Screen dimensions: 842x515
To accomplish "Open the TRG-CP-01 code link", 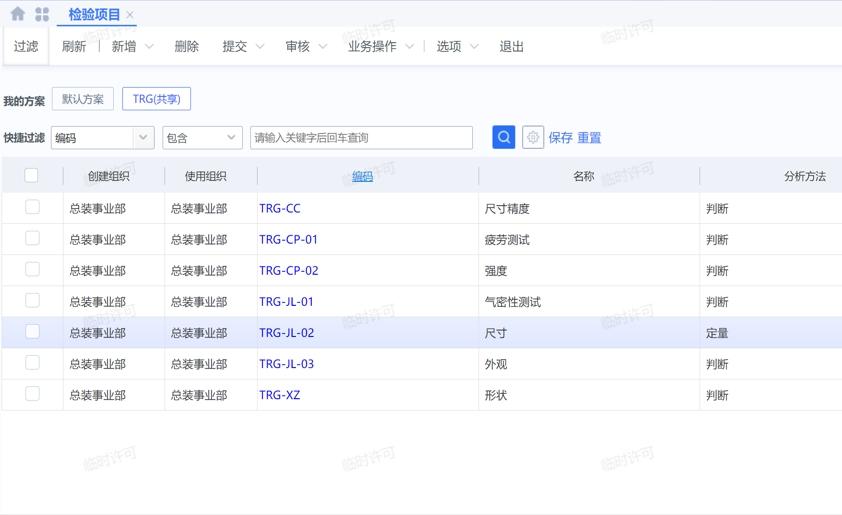I will pyautogui.click(x=288, y=239).
